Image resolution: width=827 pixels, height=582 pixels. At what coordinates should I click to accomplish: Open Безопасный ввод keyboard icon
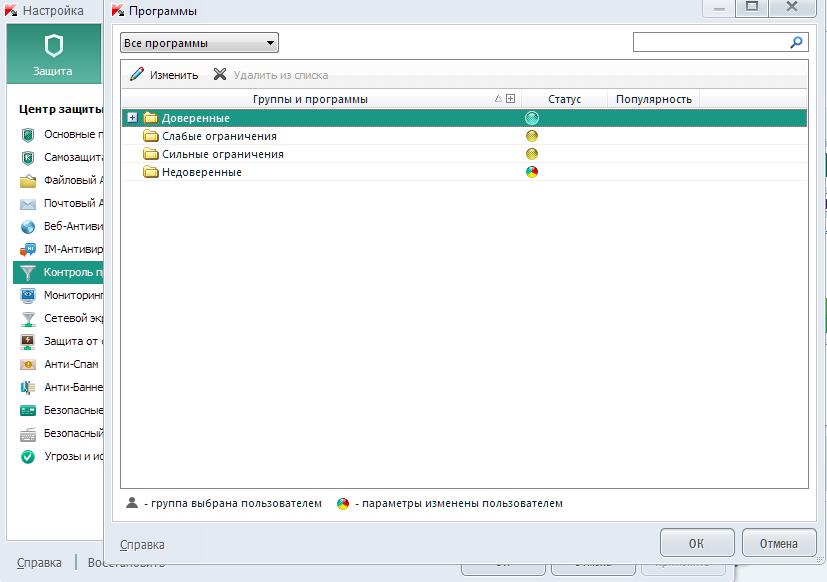coord(28,434)
